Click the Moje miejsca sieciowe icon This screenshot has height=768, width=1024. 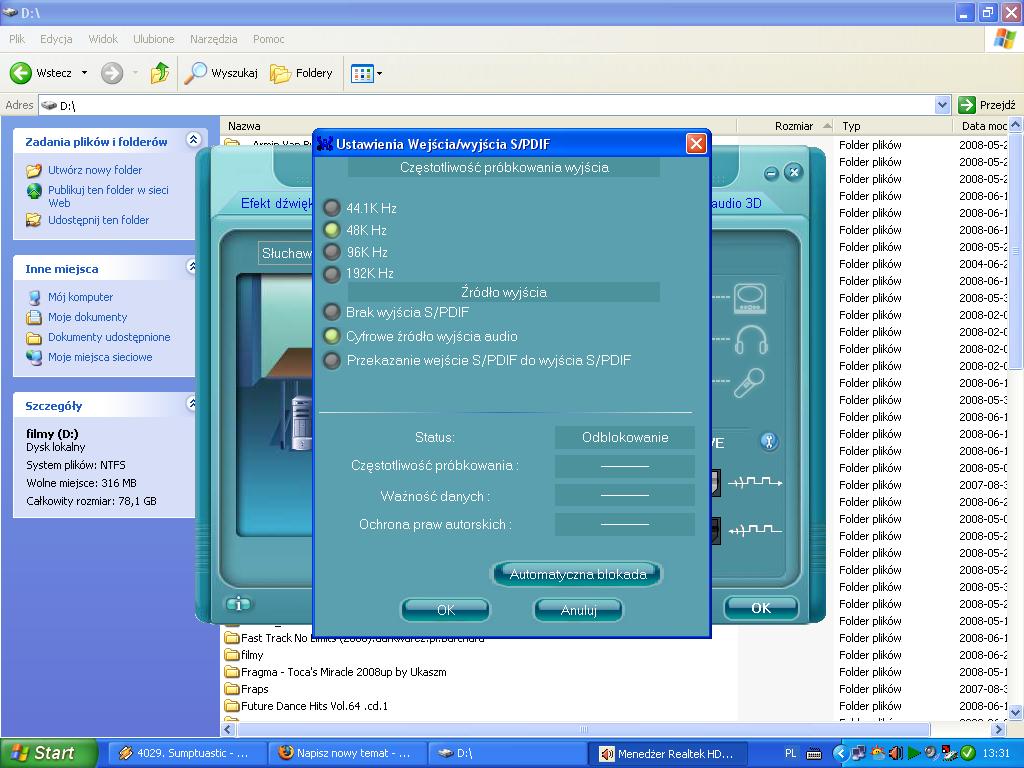34,357
